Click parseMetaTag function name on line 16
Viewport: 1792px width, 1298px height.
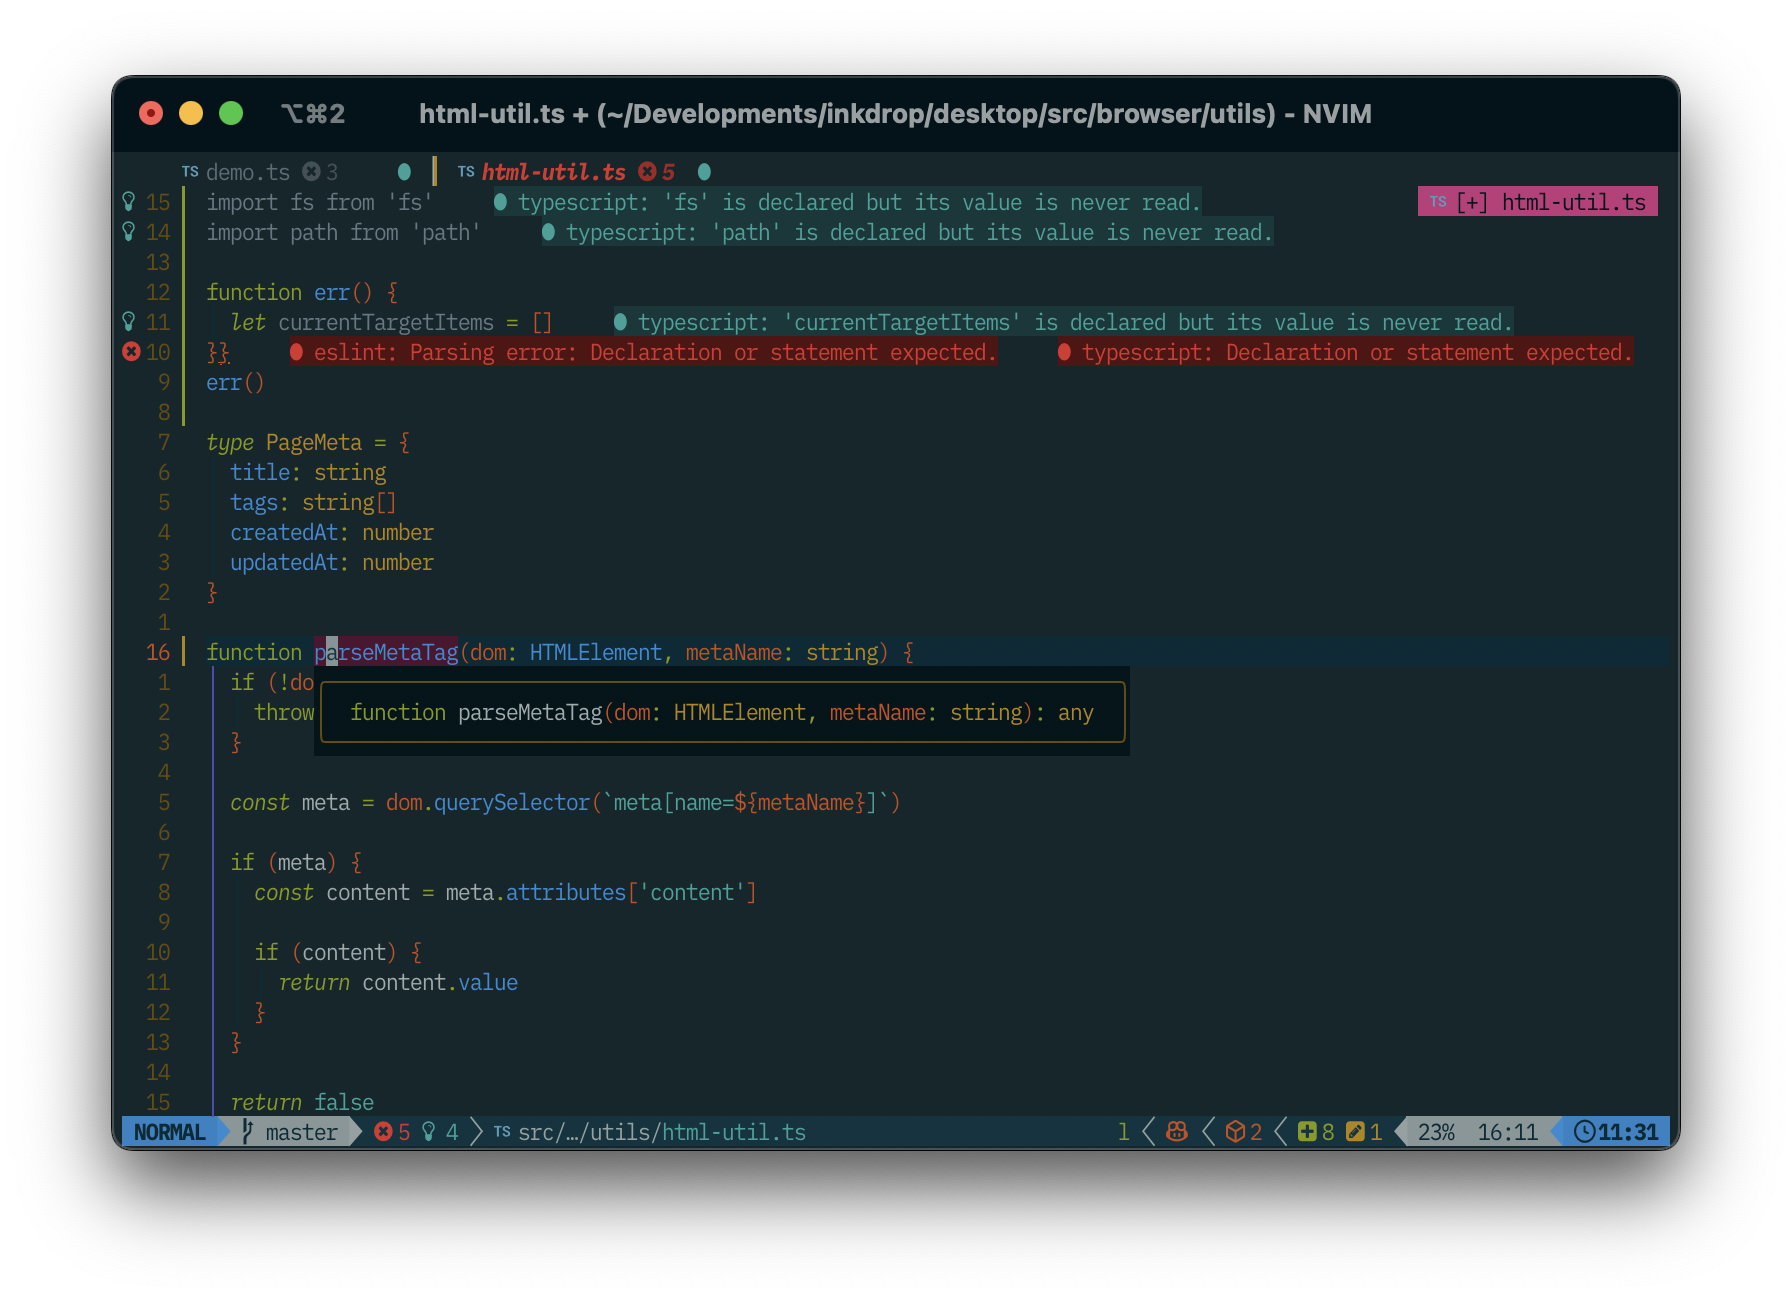386,652
